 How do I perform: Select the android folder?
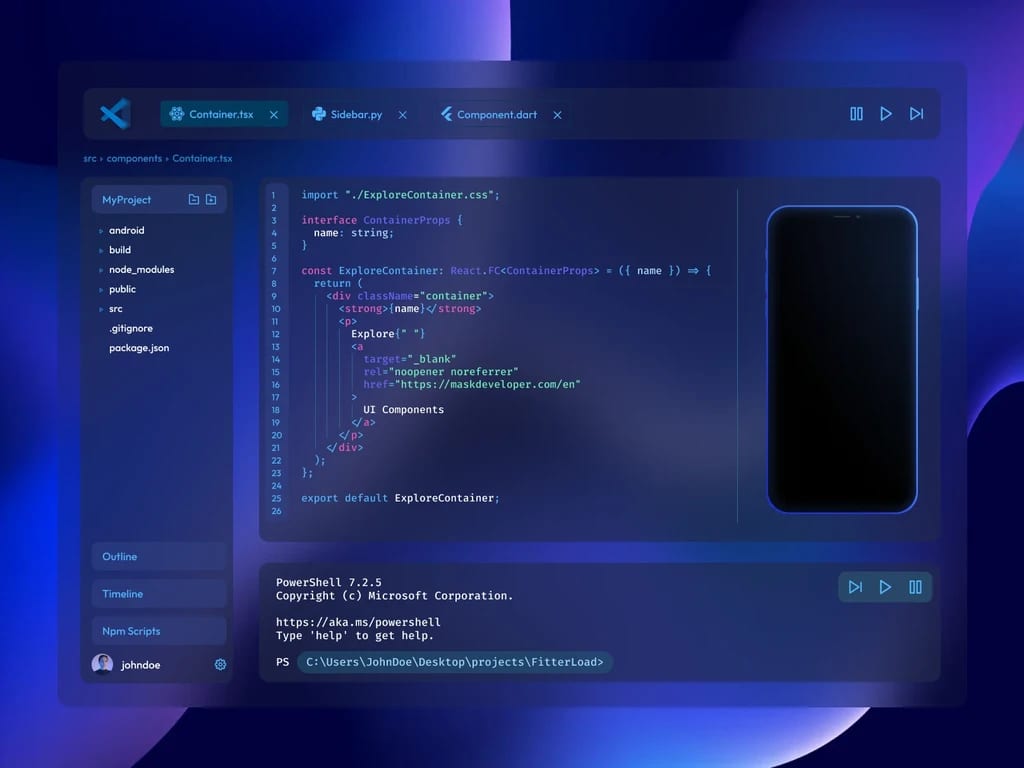pos(127,230)
